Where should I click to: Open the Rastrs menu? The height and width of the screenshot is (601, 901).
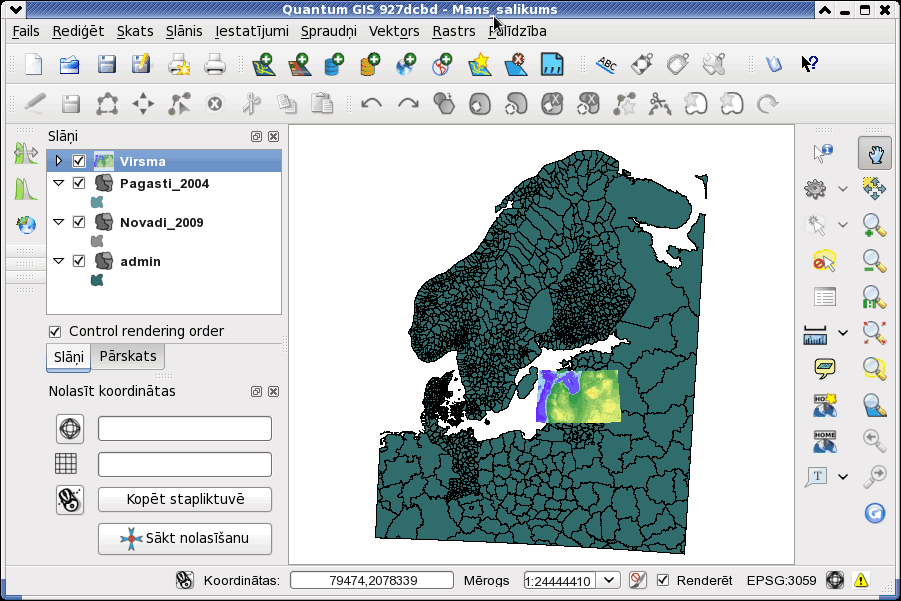tap(453, 31)
